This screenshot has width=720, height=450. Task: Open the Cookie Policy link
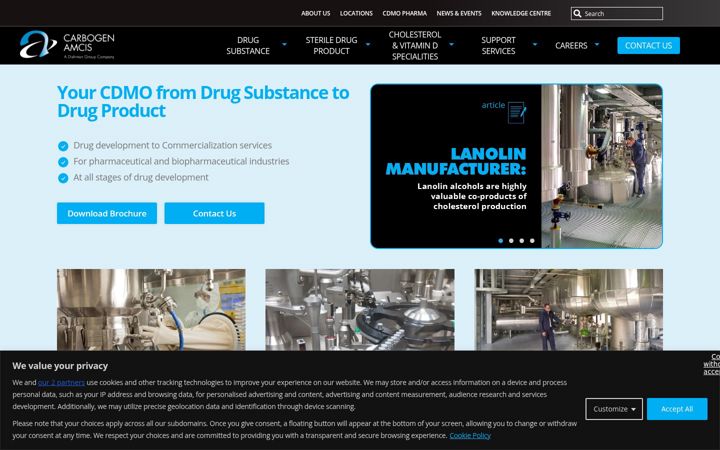pyautogui.click(x=470, y=435)
